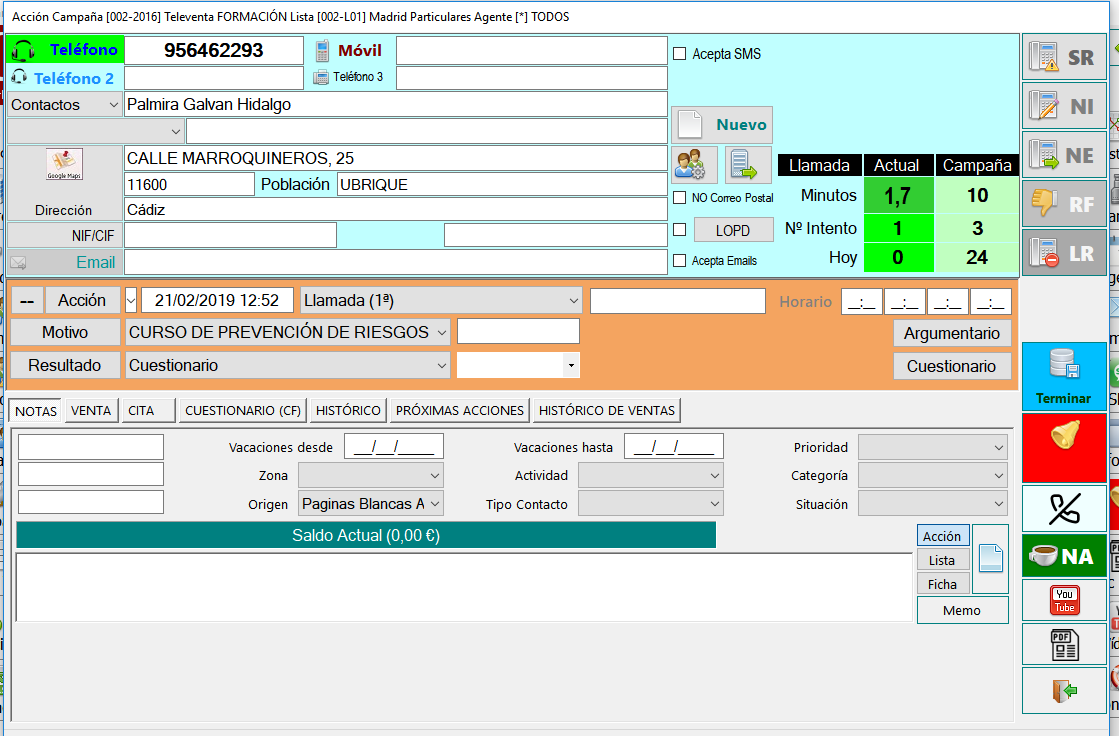Click the NA coffee cup break button
The height and width of the screenshot is (736, 1119).
tap(1063, 555)
